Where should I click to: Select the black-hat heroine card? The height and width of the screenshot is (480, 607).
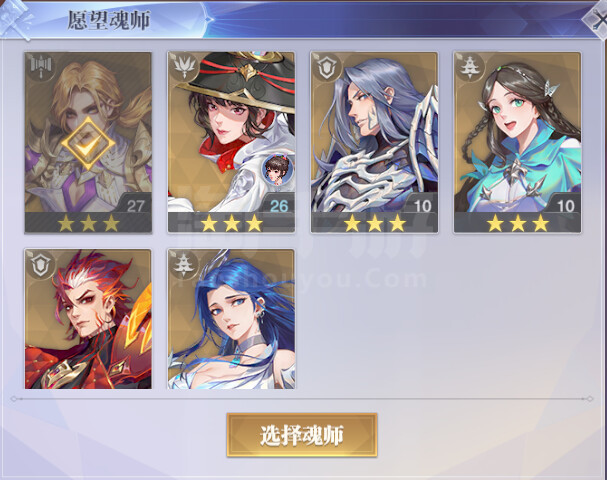[x=231, y=142]
